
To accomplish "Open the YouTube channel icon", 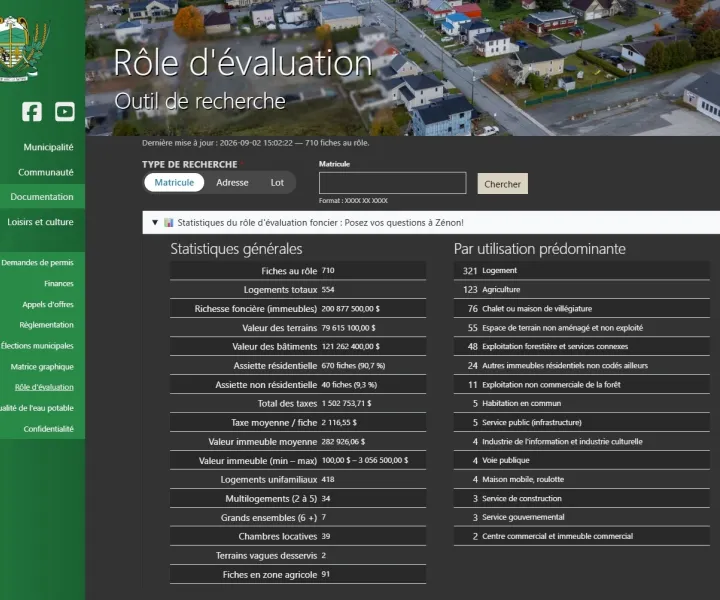I will tap(65, 112).
